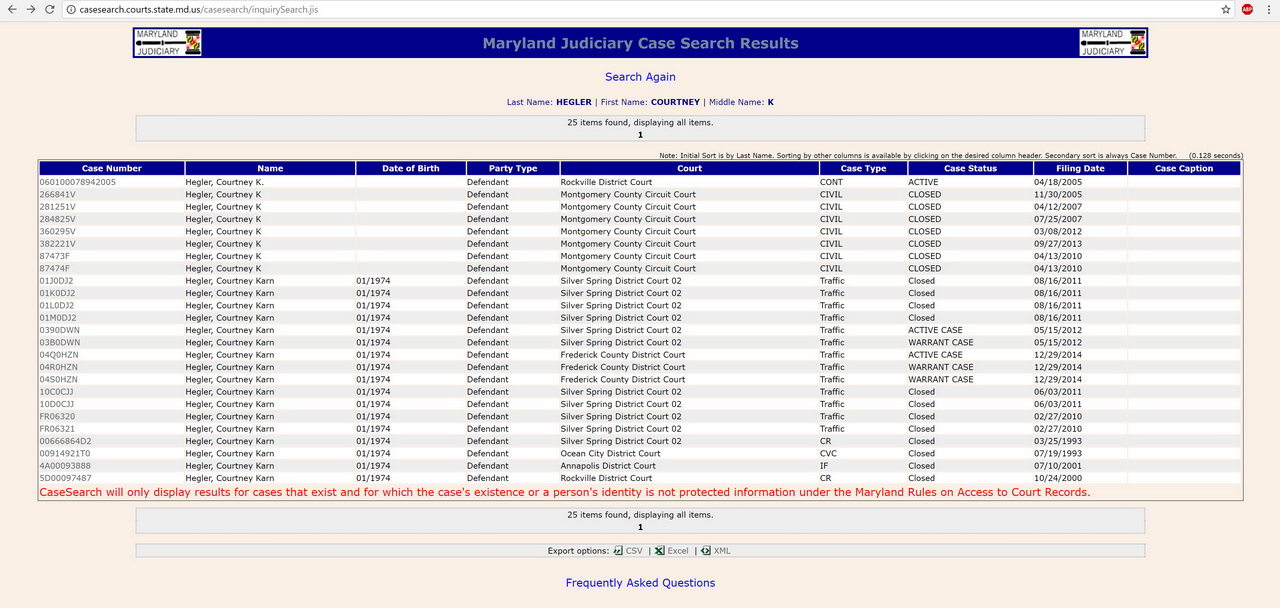Viewport: 1280px width, 608px height.
Task: Click the browser back arrow
Action: coord(11,9)
